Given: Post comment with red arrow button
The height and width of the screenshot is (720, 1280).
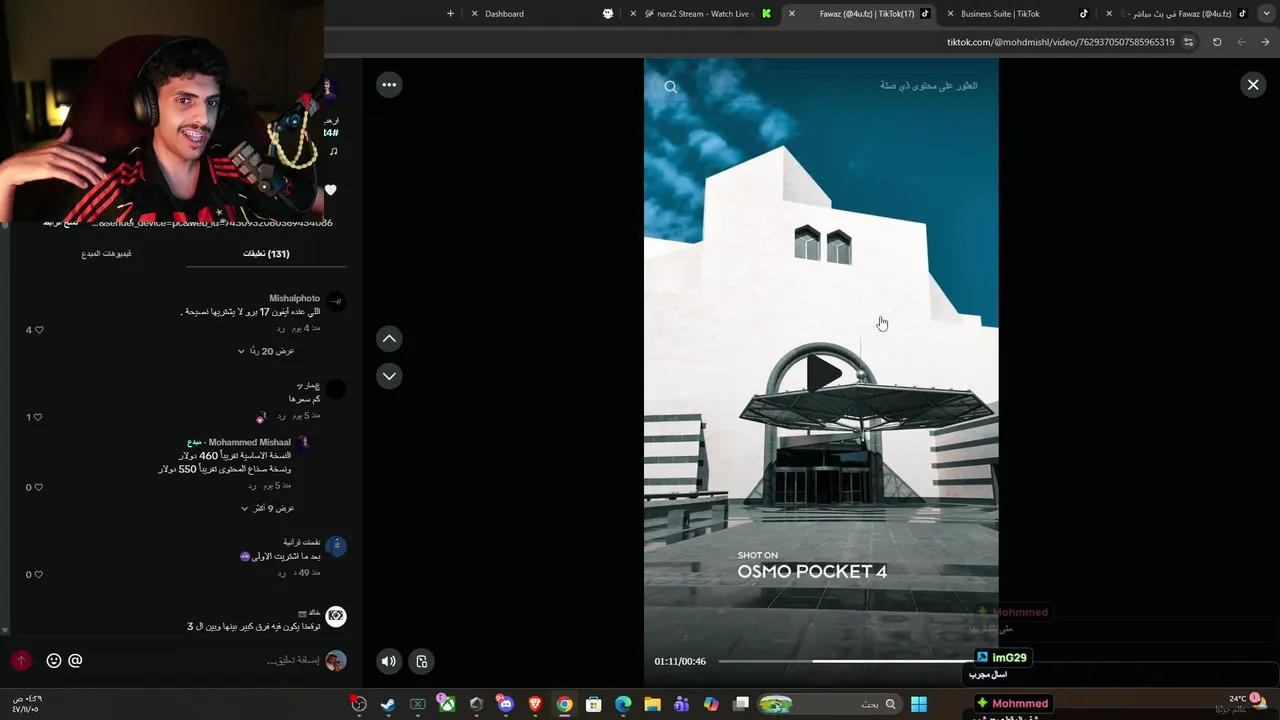Looking at the screenshot, I should [21, 661].
